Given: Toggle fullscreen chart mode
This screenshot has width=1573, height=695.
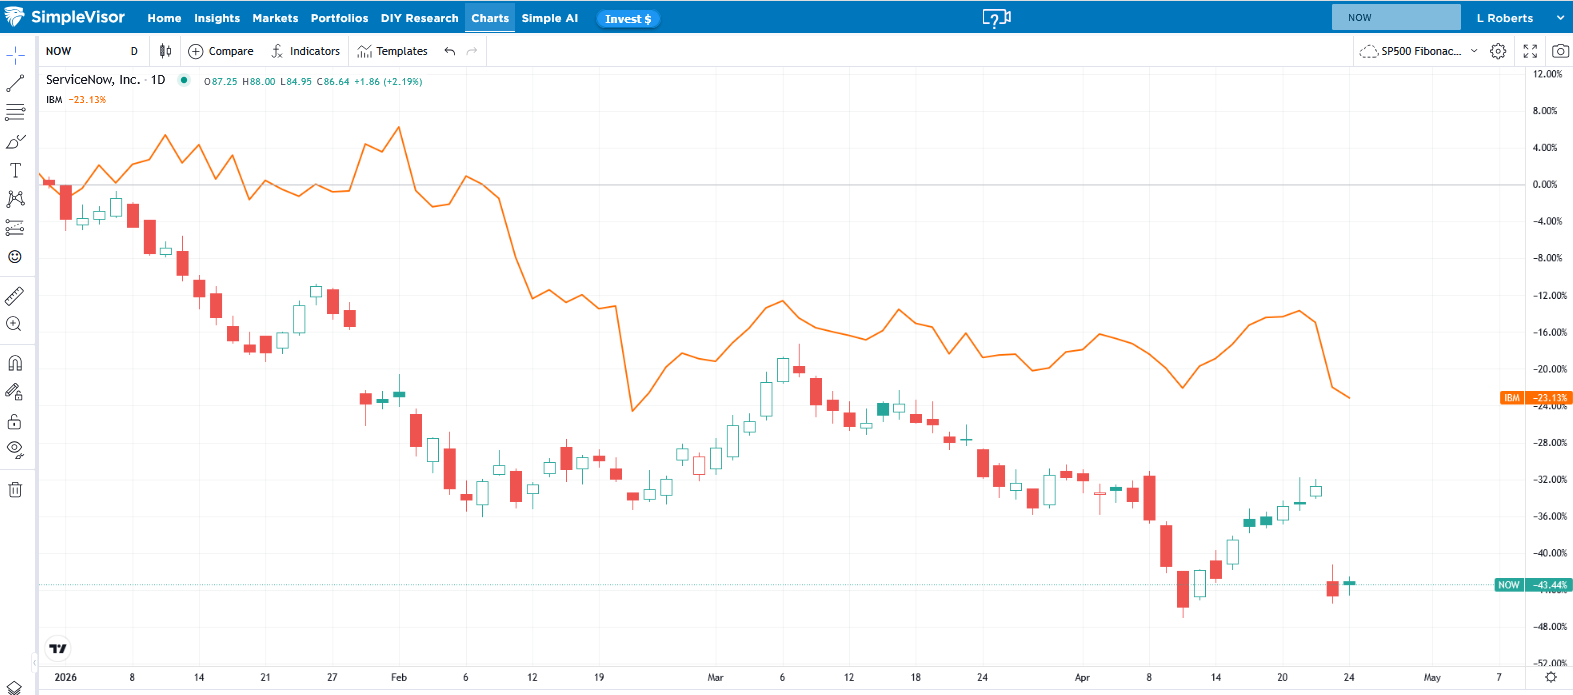Looking at the screenshot, I should 1530,51.
